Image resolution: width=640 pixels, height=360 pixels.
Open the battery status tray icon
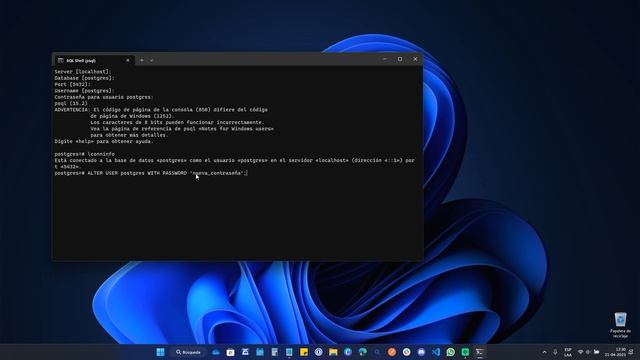coord(597,352)
